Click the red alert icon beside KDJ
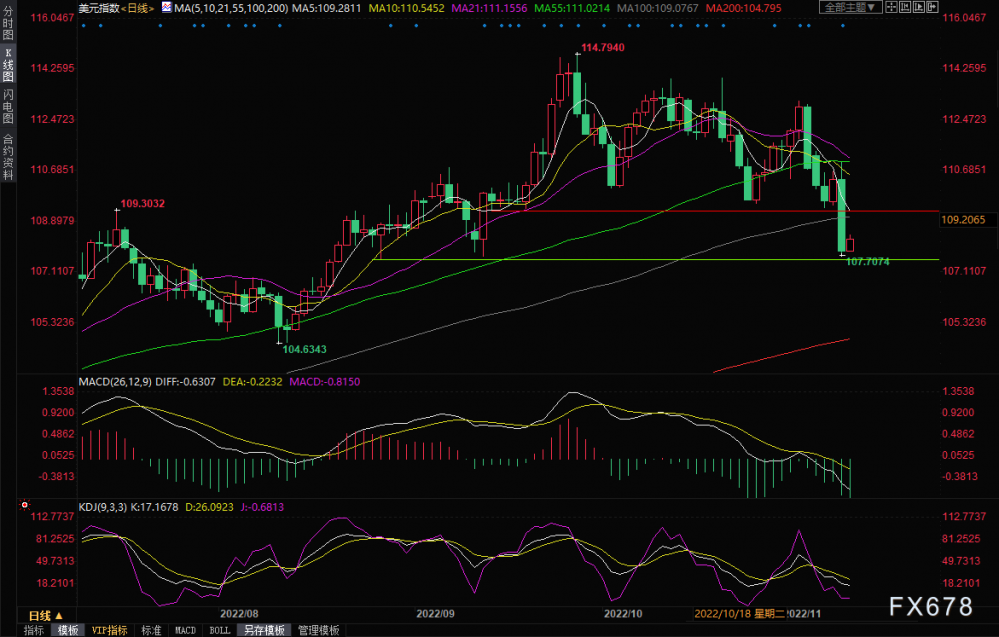 pyautogui.click(x=24, y=505)
